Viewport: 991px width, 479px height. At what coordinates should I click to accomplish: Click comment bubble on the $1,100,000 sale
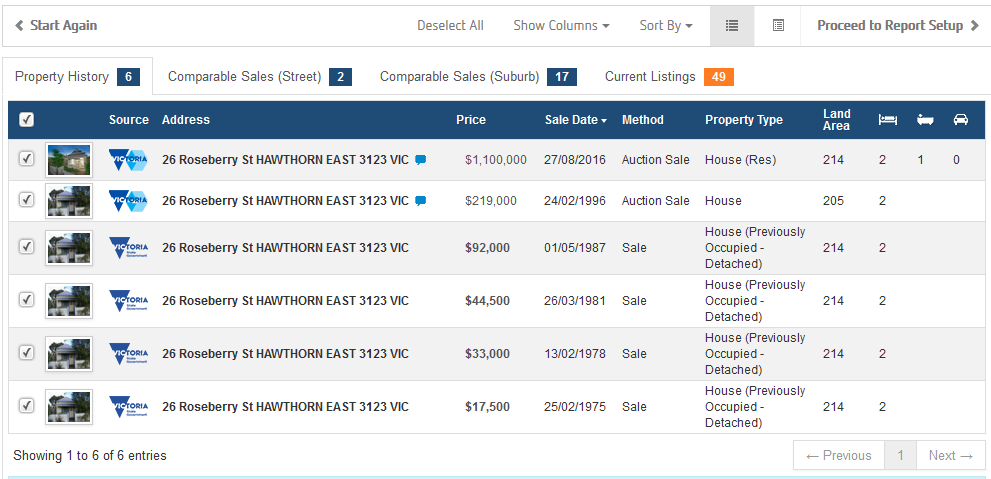420,160
